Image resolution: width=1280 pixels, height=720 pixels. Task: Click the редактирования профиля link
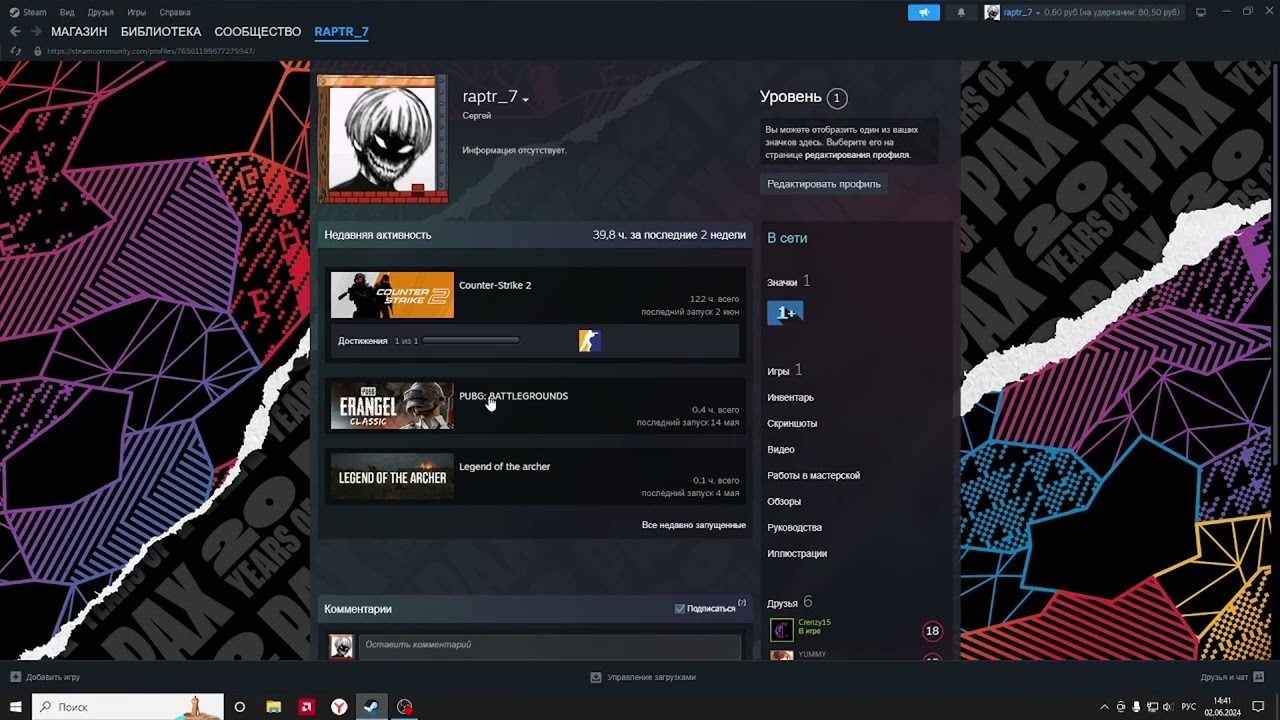coord(857,155)
